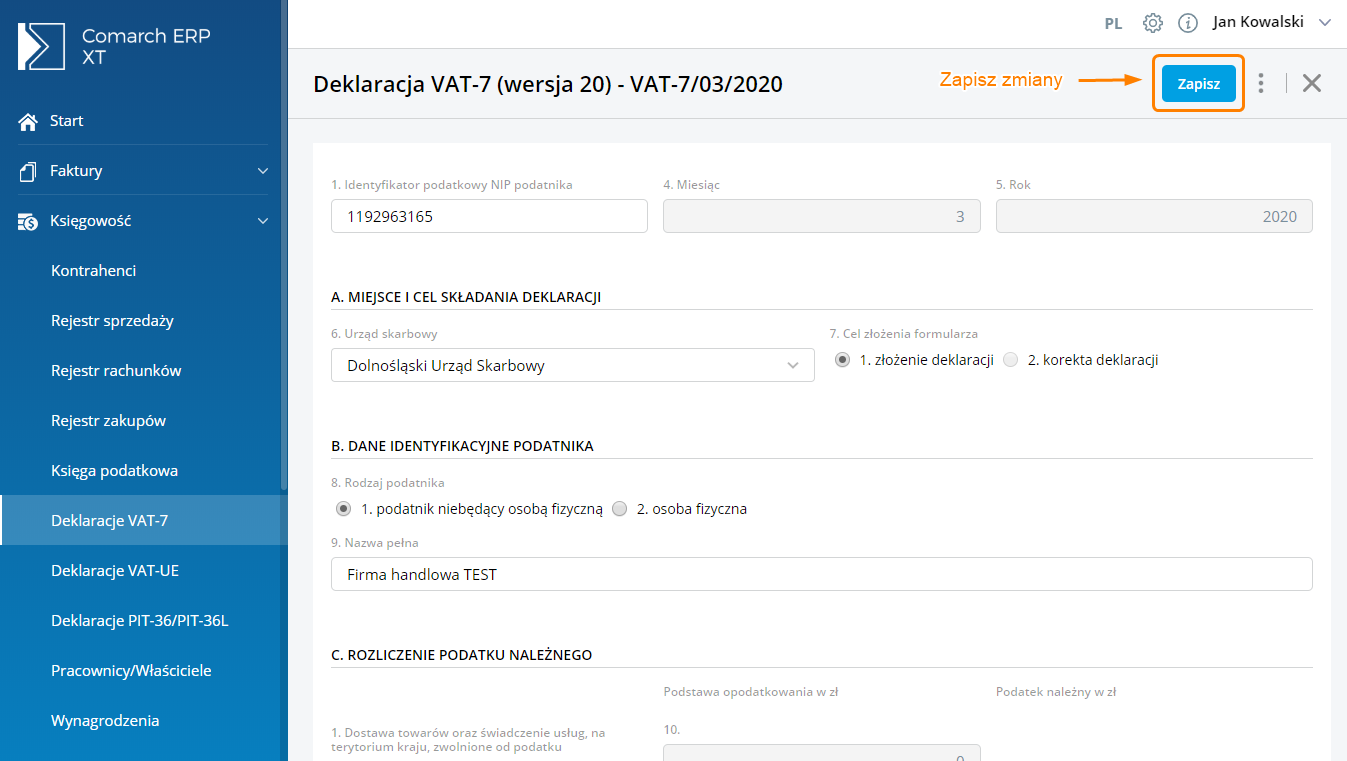Image resolution: width=1347 pixels, height=761 pixels.
Task: Go to Deklaracje VAT-UE
Action: point(115,571)
